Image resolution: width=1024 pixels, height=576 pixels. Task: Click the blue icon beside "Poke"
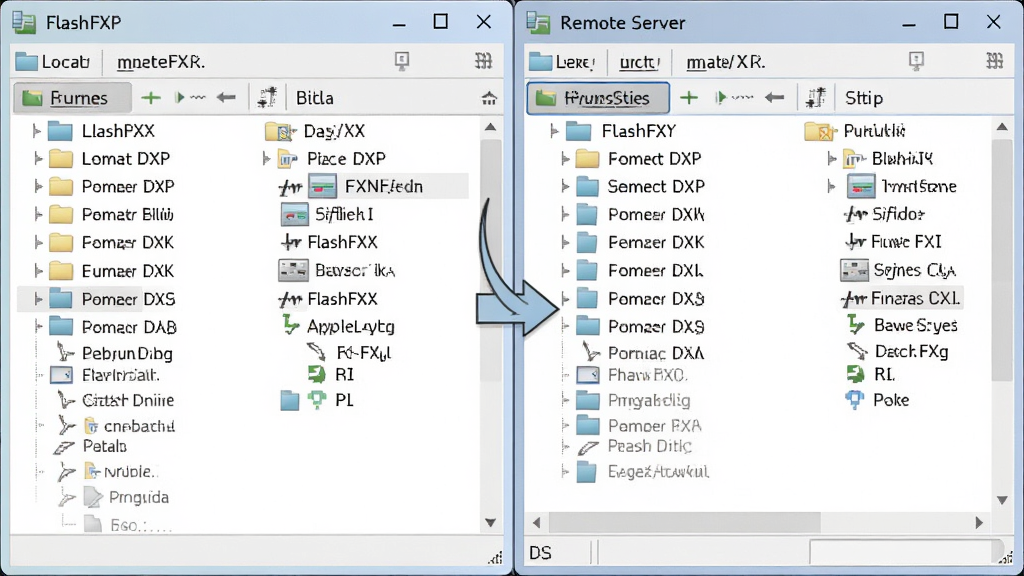coord(855,400)
